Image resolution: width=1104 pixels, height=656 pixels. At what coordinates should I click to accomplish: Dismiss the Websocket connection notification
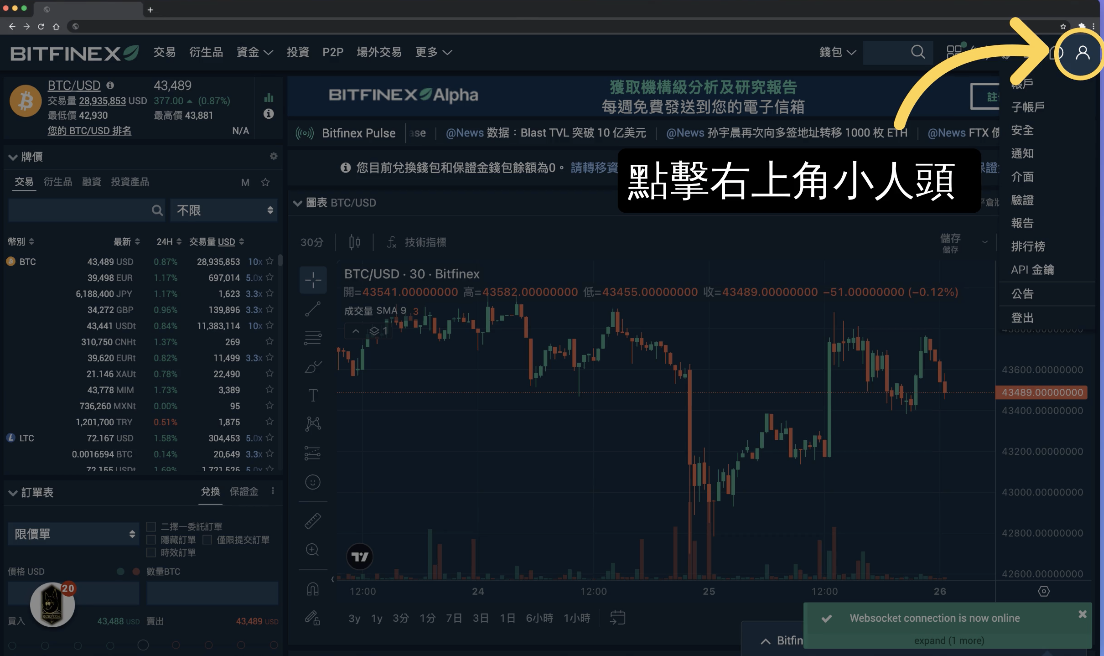point(1082,614)
